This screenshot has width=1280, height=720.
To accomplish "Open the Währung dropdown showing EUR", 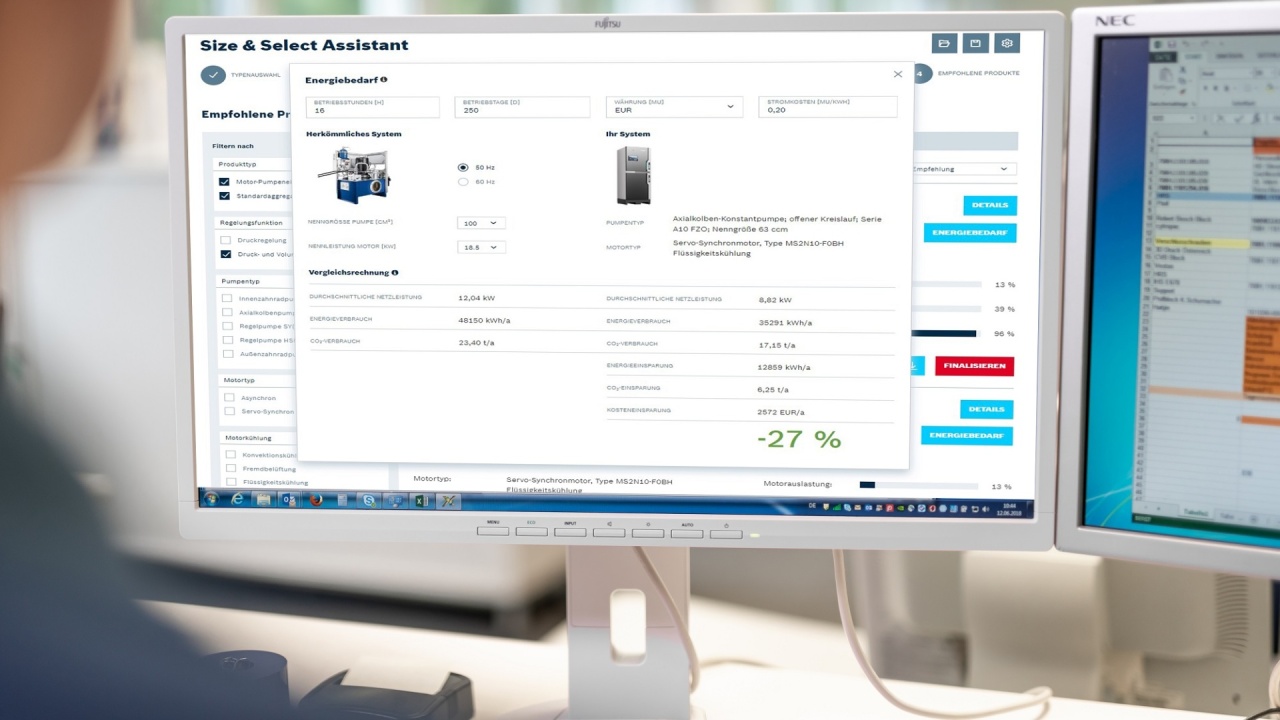I will coord(674,107).
